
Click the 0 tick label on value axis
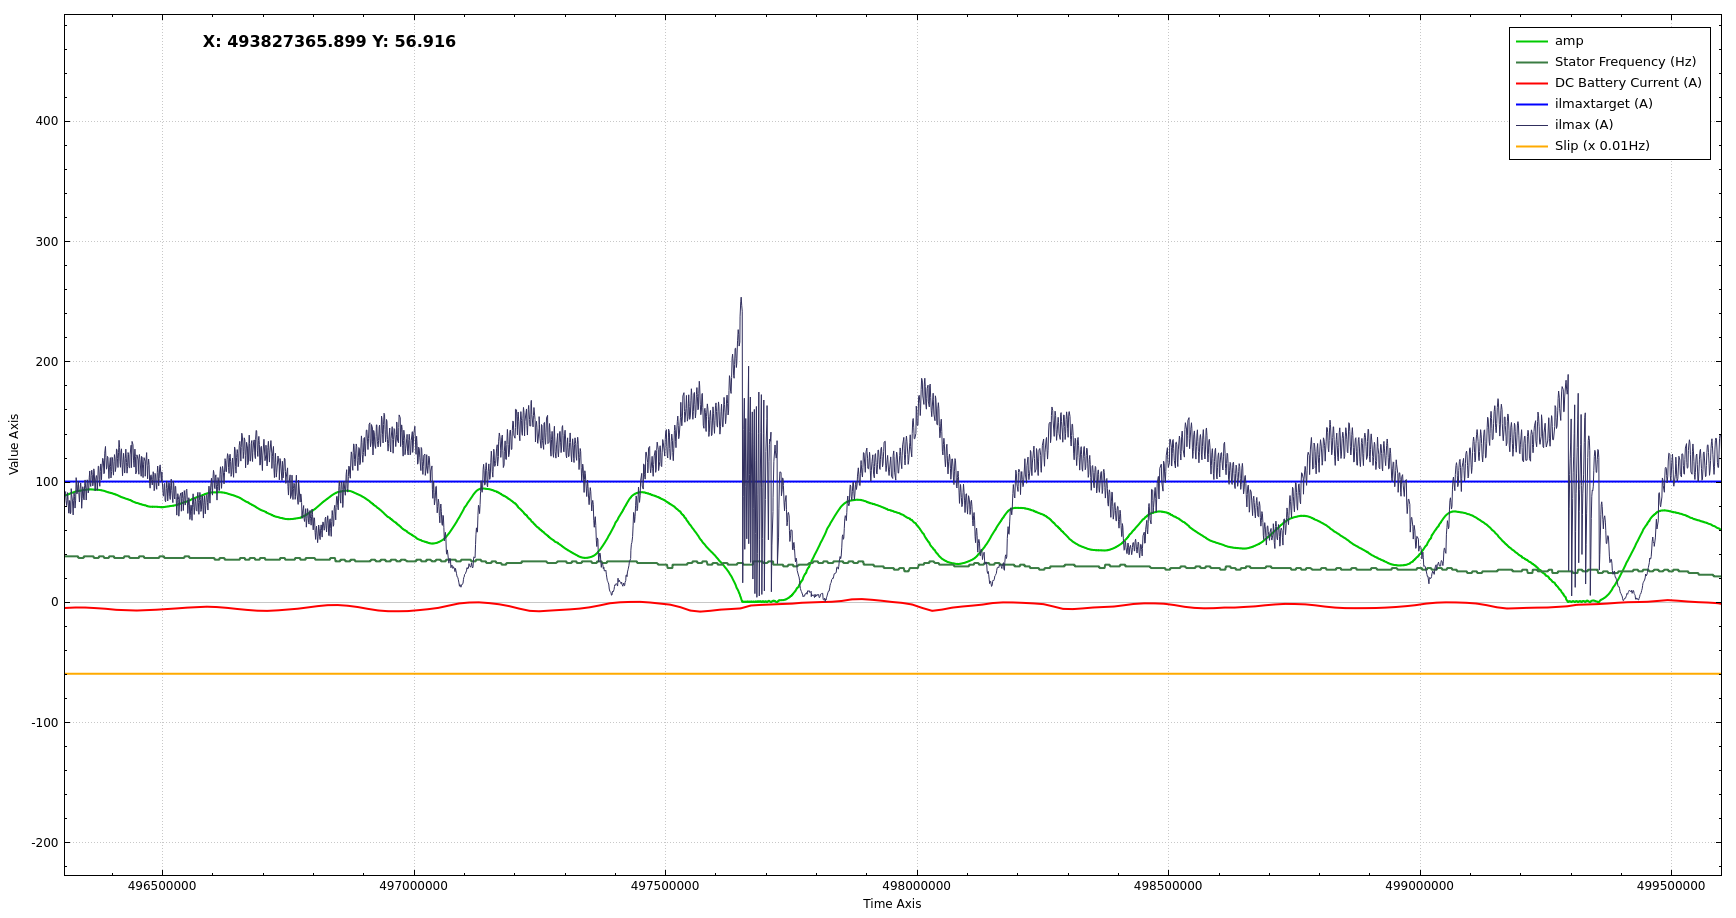54,602
